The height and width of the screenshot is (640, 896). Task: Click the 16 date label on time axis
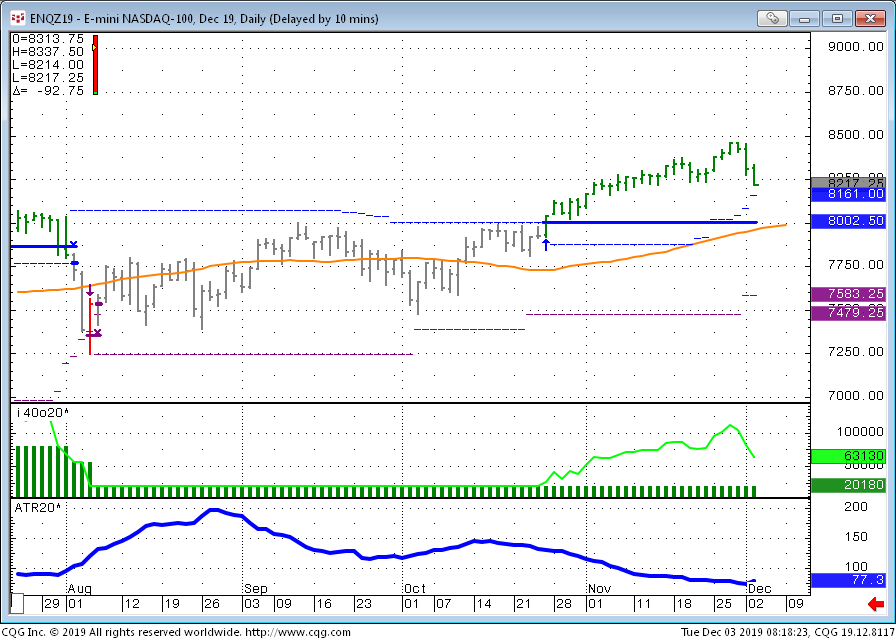pyautogui.click(x=323, y=603)
